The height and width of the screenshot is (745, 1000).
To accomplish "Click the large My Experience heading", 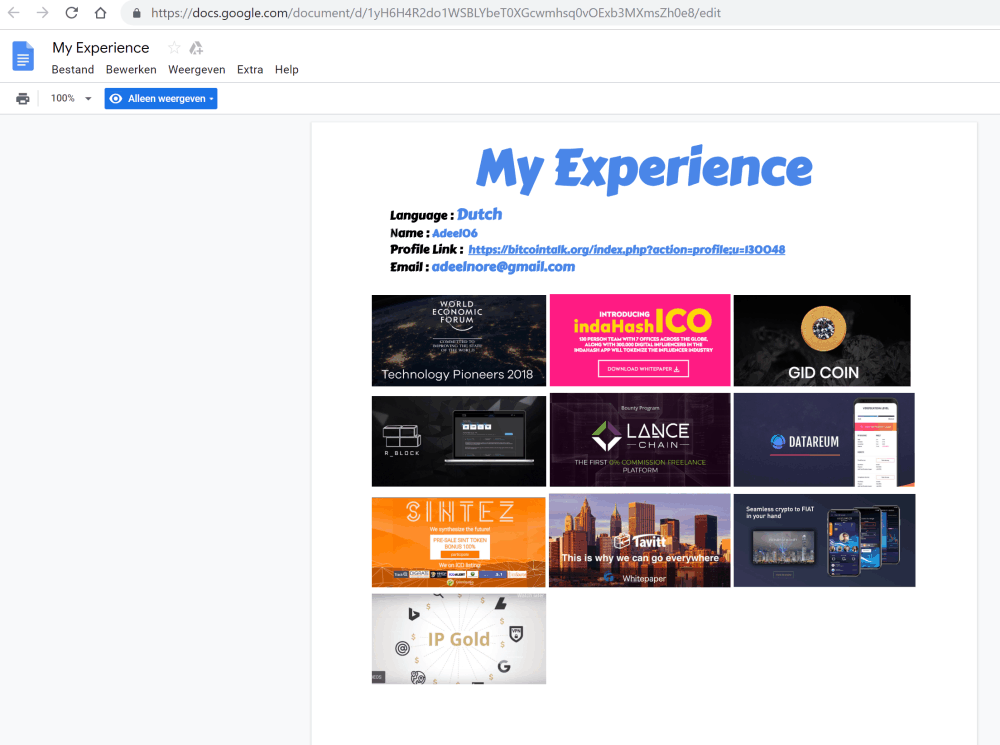I will (644, 169).
